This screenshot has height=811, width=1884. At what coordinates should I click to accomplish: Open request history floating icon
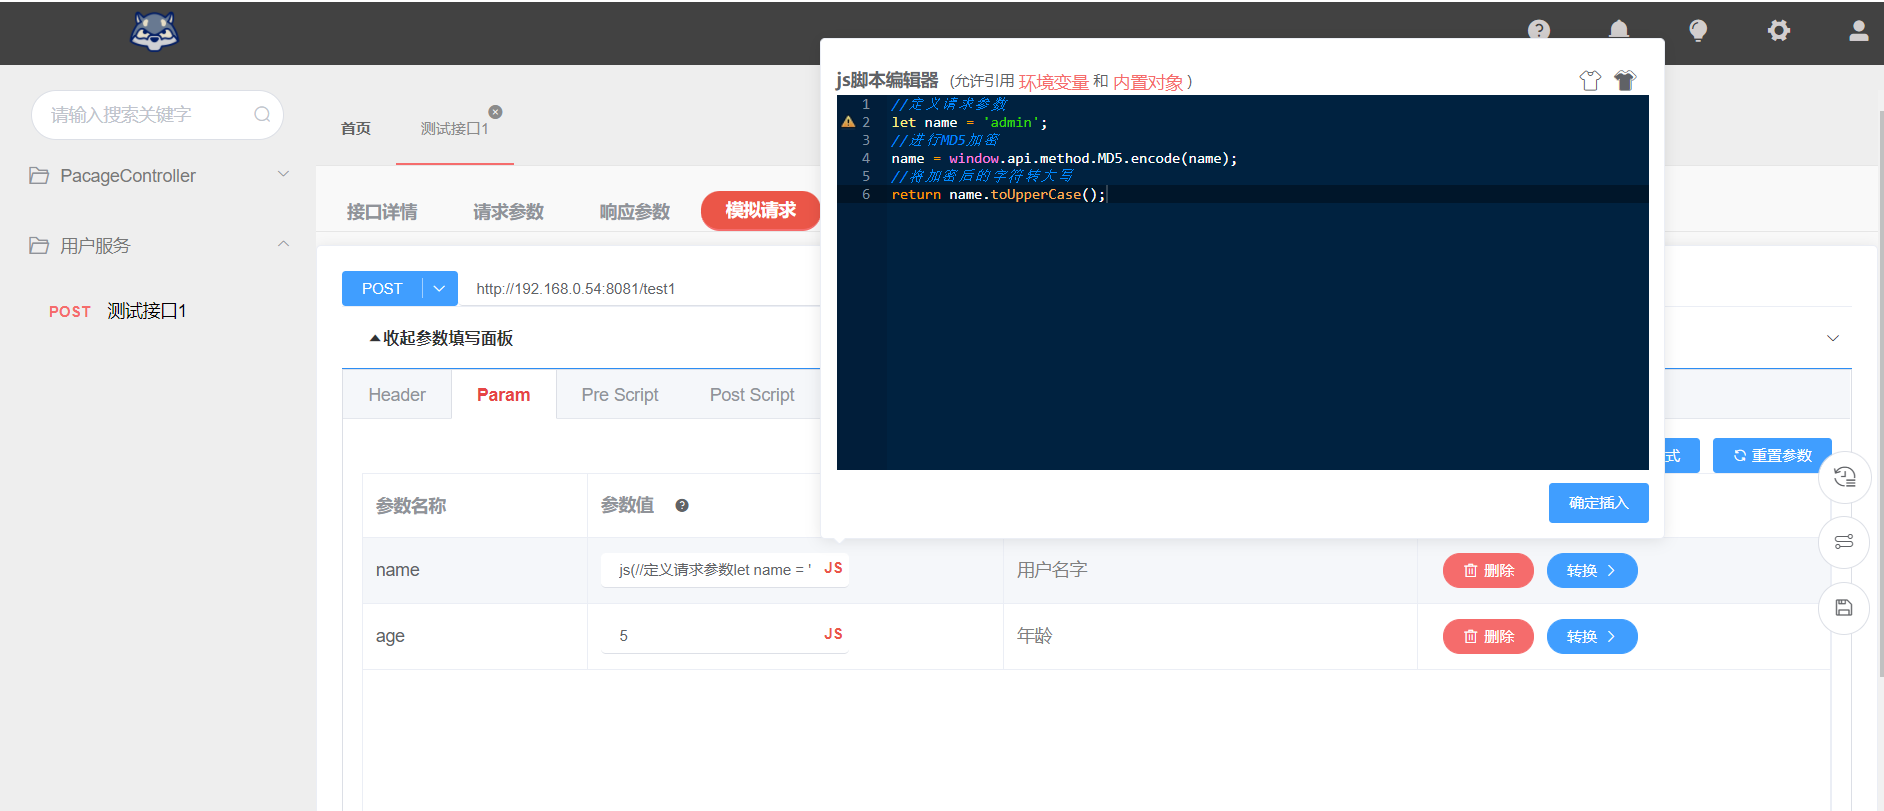(1844, 477)
